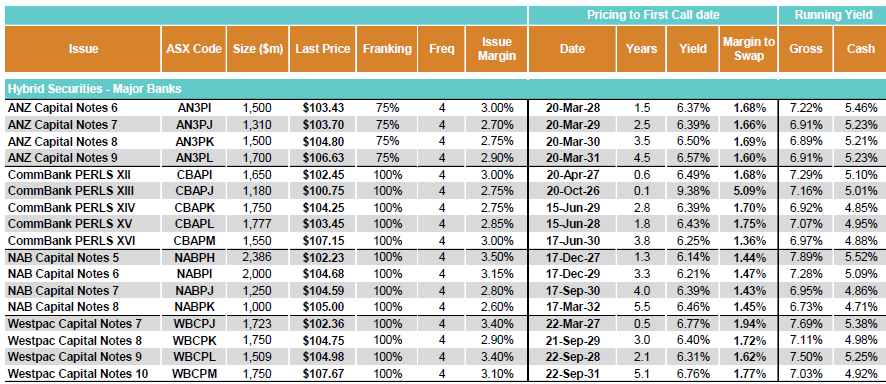The height and width of the screenshot is (384, 886).
Task: Click the ANZ Capital Notes 6 issue name
Action: (63, 107)
